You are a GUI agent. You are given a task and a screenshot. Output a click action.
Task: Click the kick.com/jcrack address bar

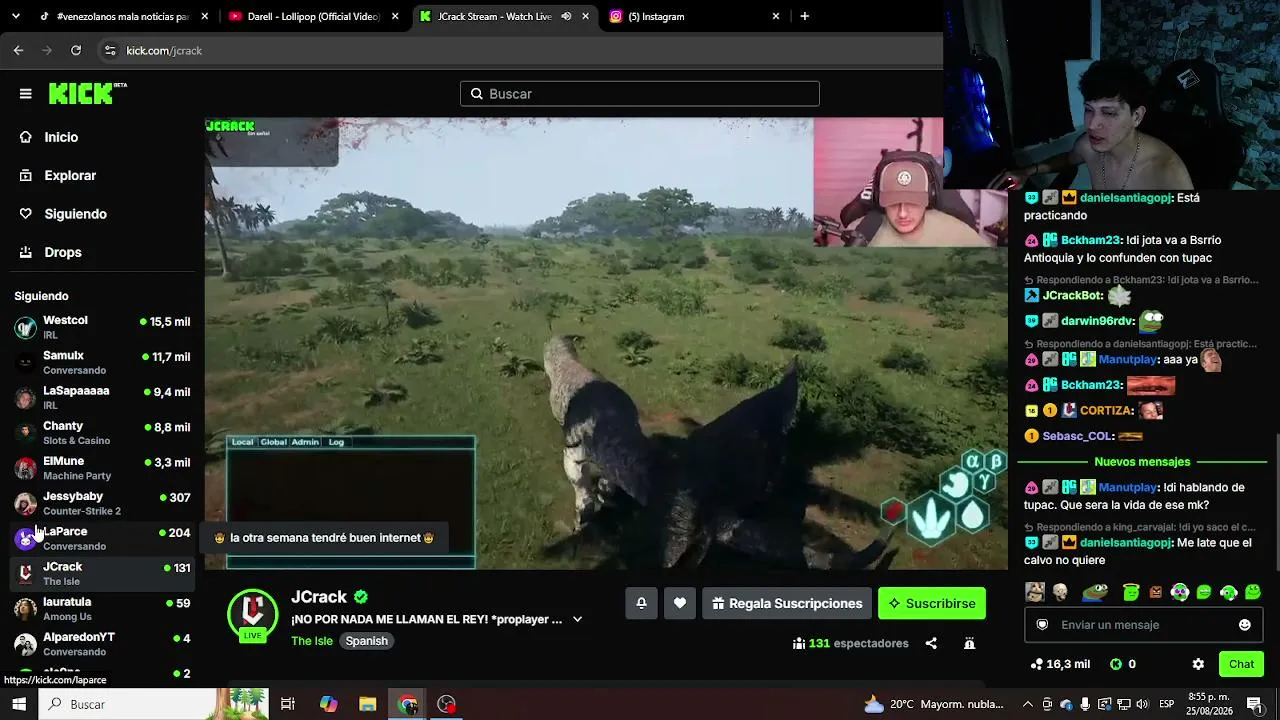[x=520, y=50]
